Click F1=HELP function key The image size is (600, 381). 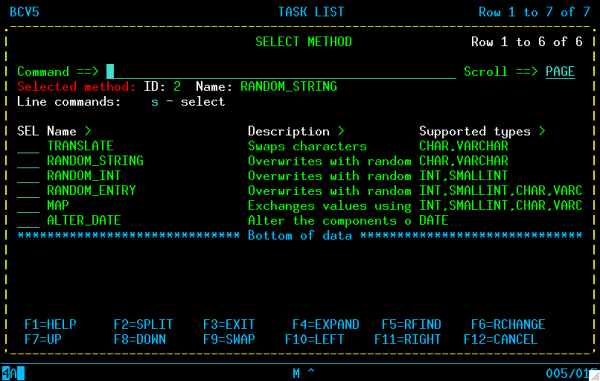(51, 324)
